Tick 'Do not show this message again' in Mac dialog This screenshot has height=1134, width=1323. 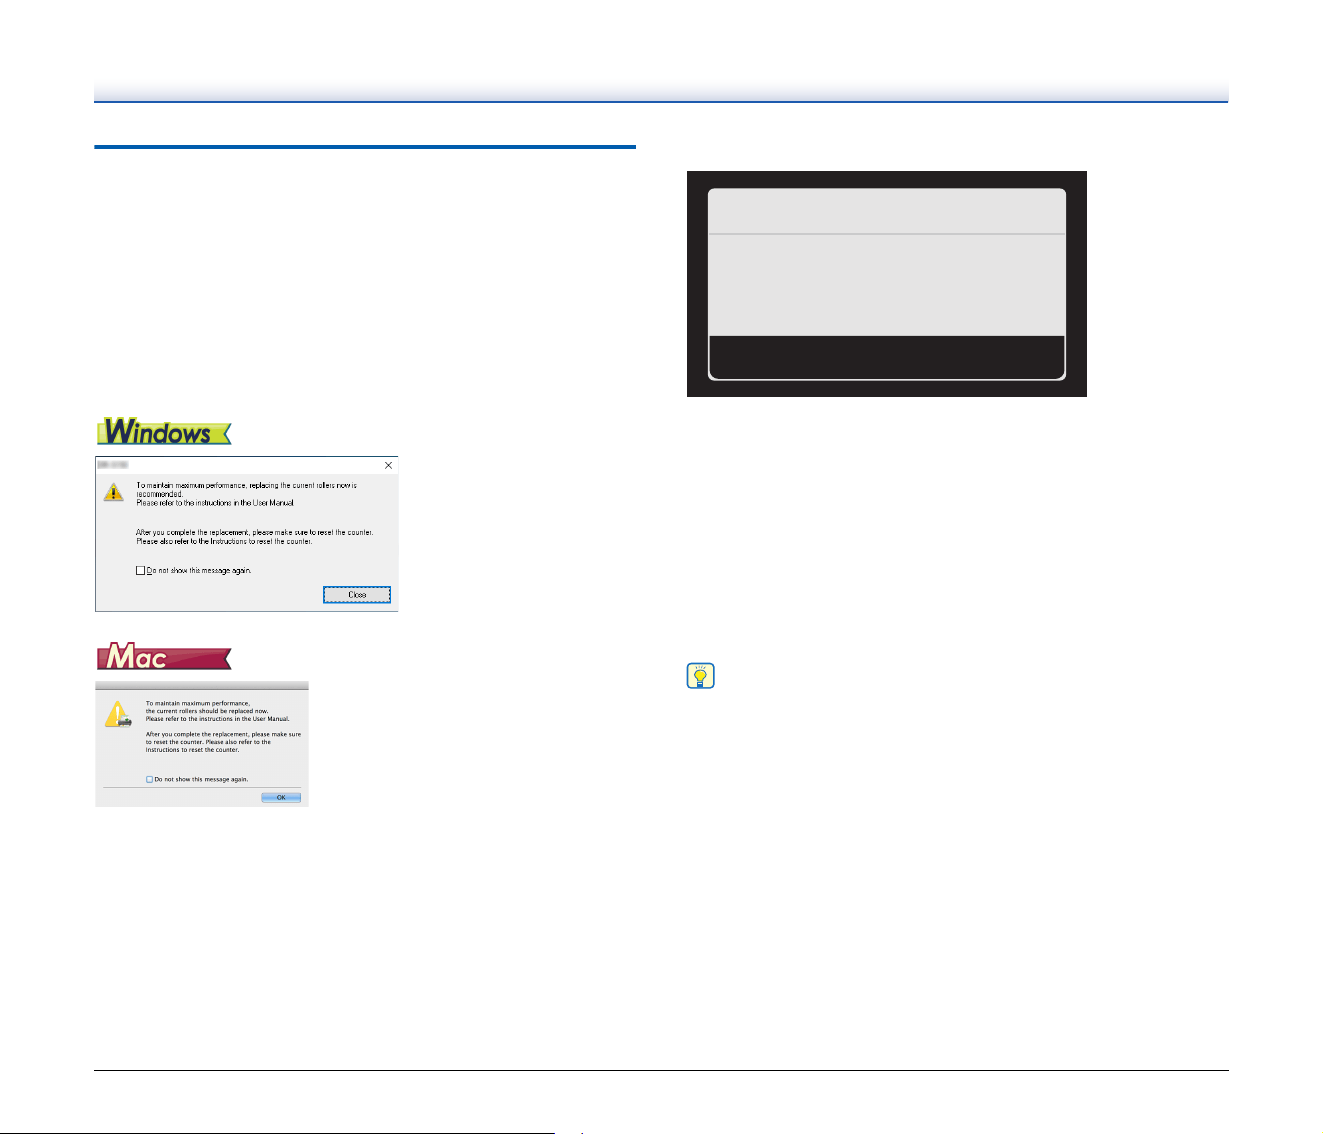click(x=149, y=779)
